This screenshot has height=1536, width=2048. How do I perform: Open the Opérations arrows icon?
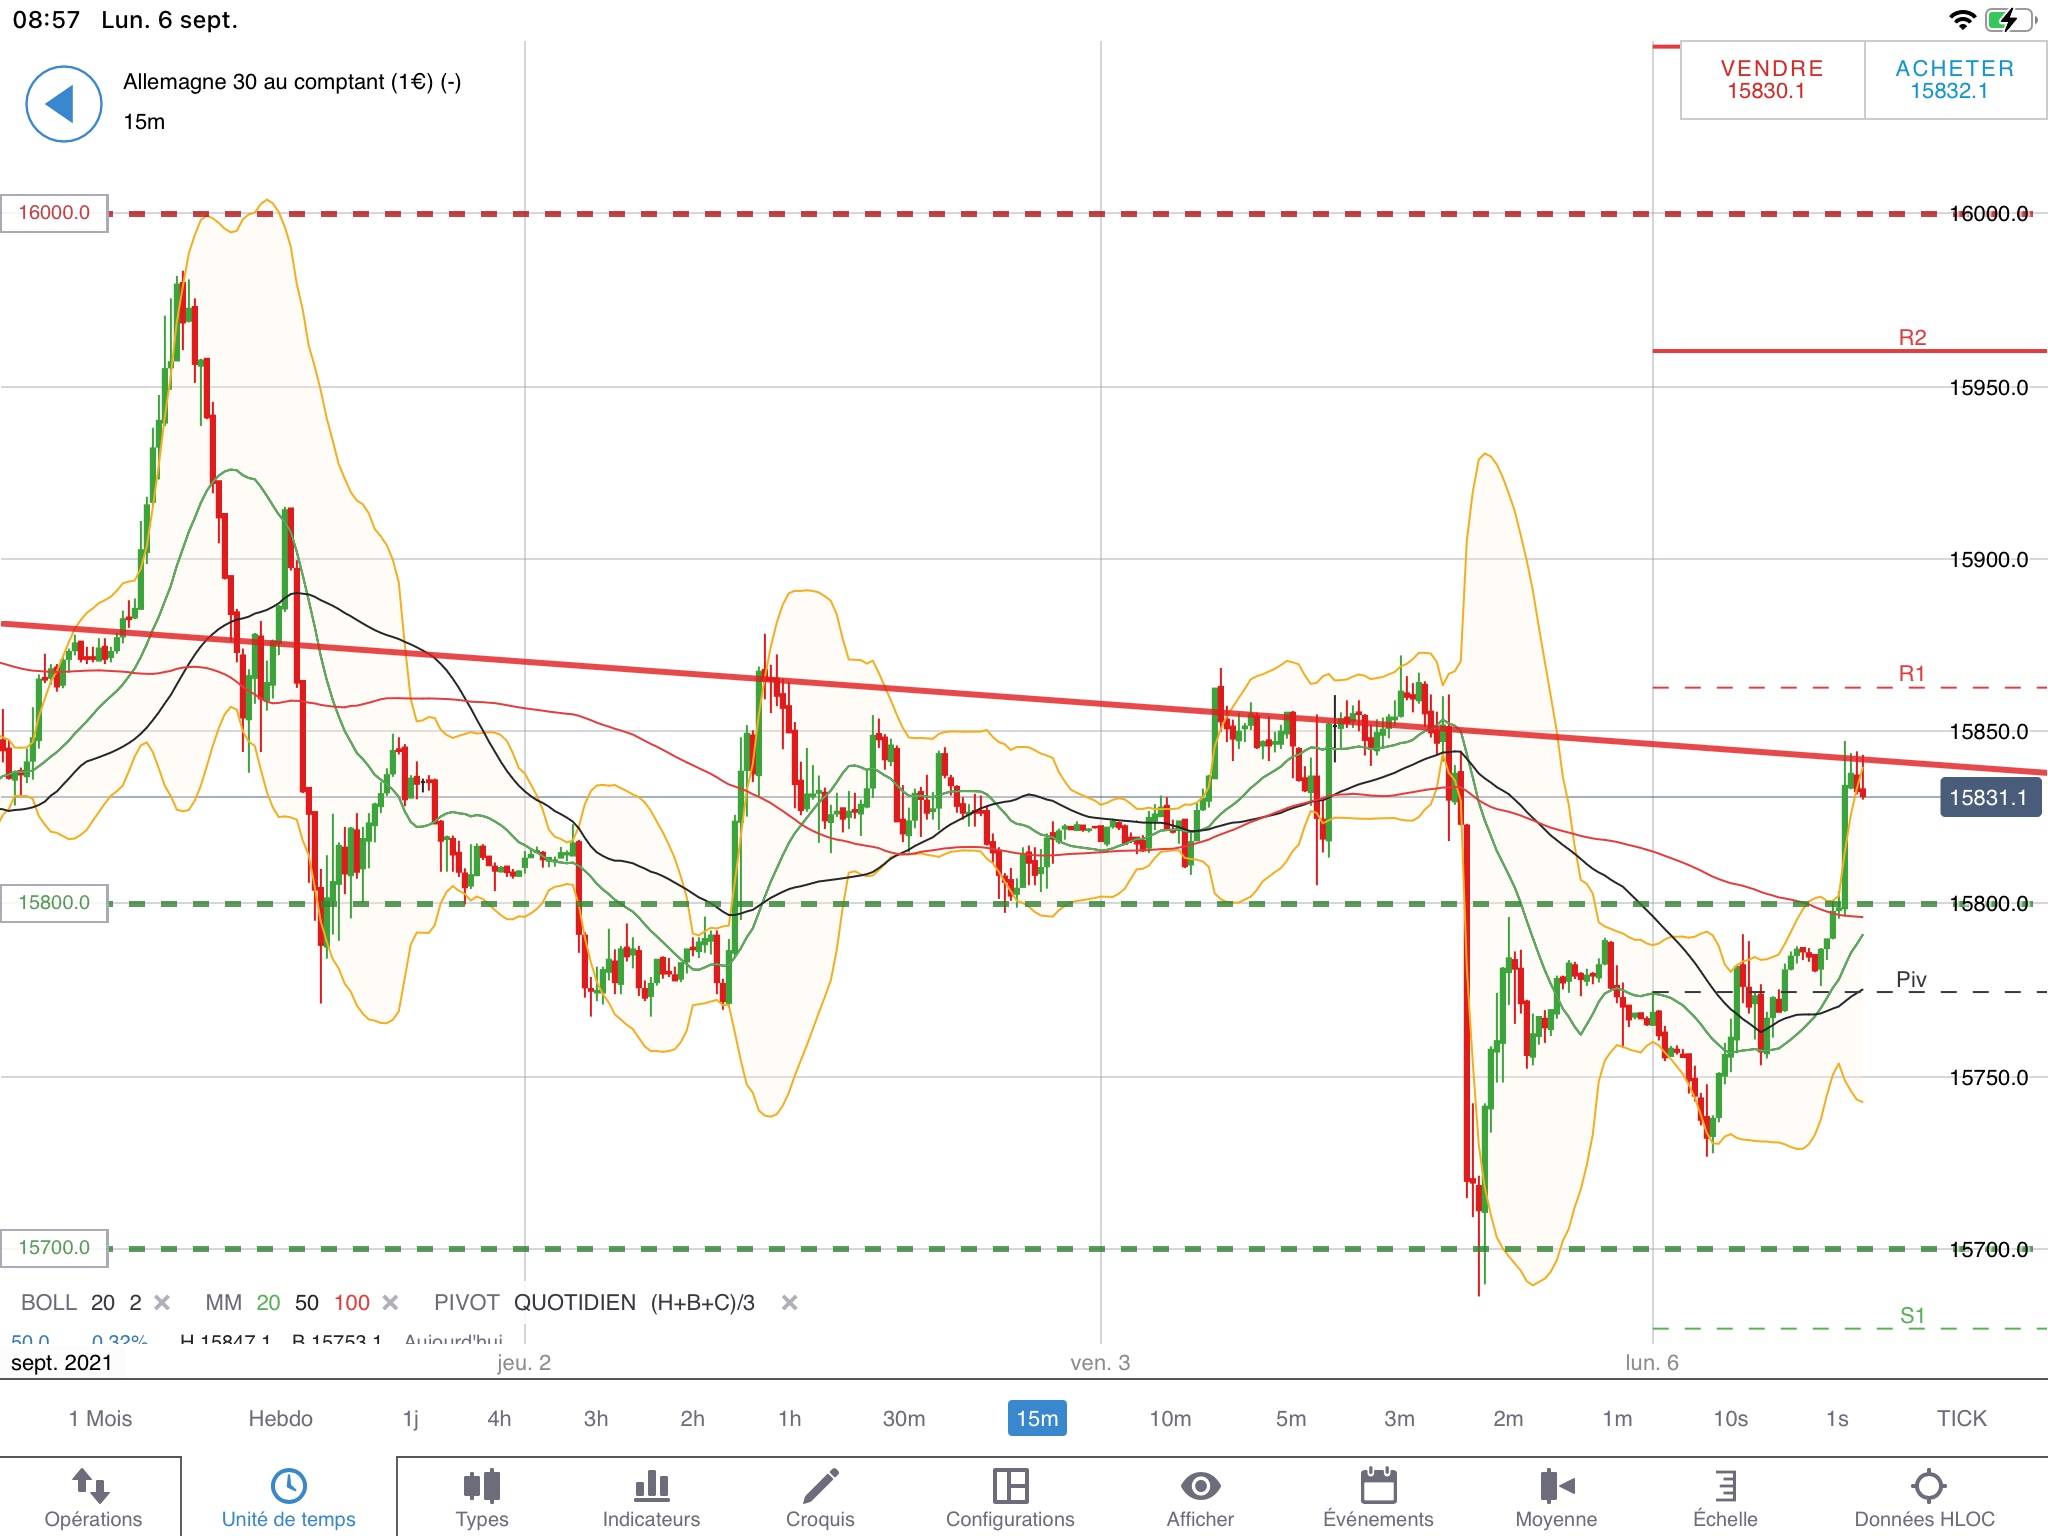92,1486
